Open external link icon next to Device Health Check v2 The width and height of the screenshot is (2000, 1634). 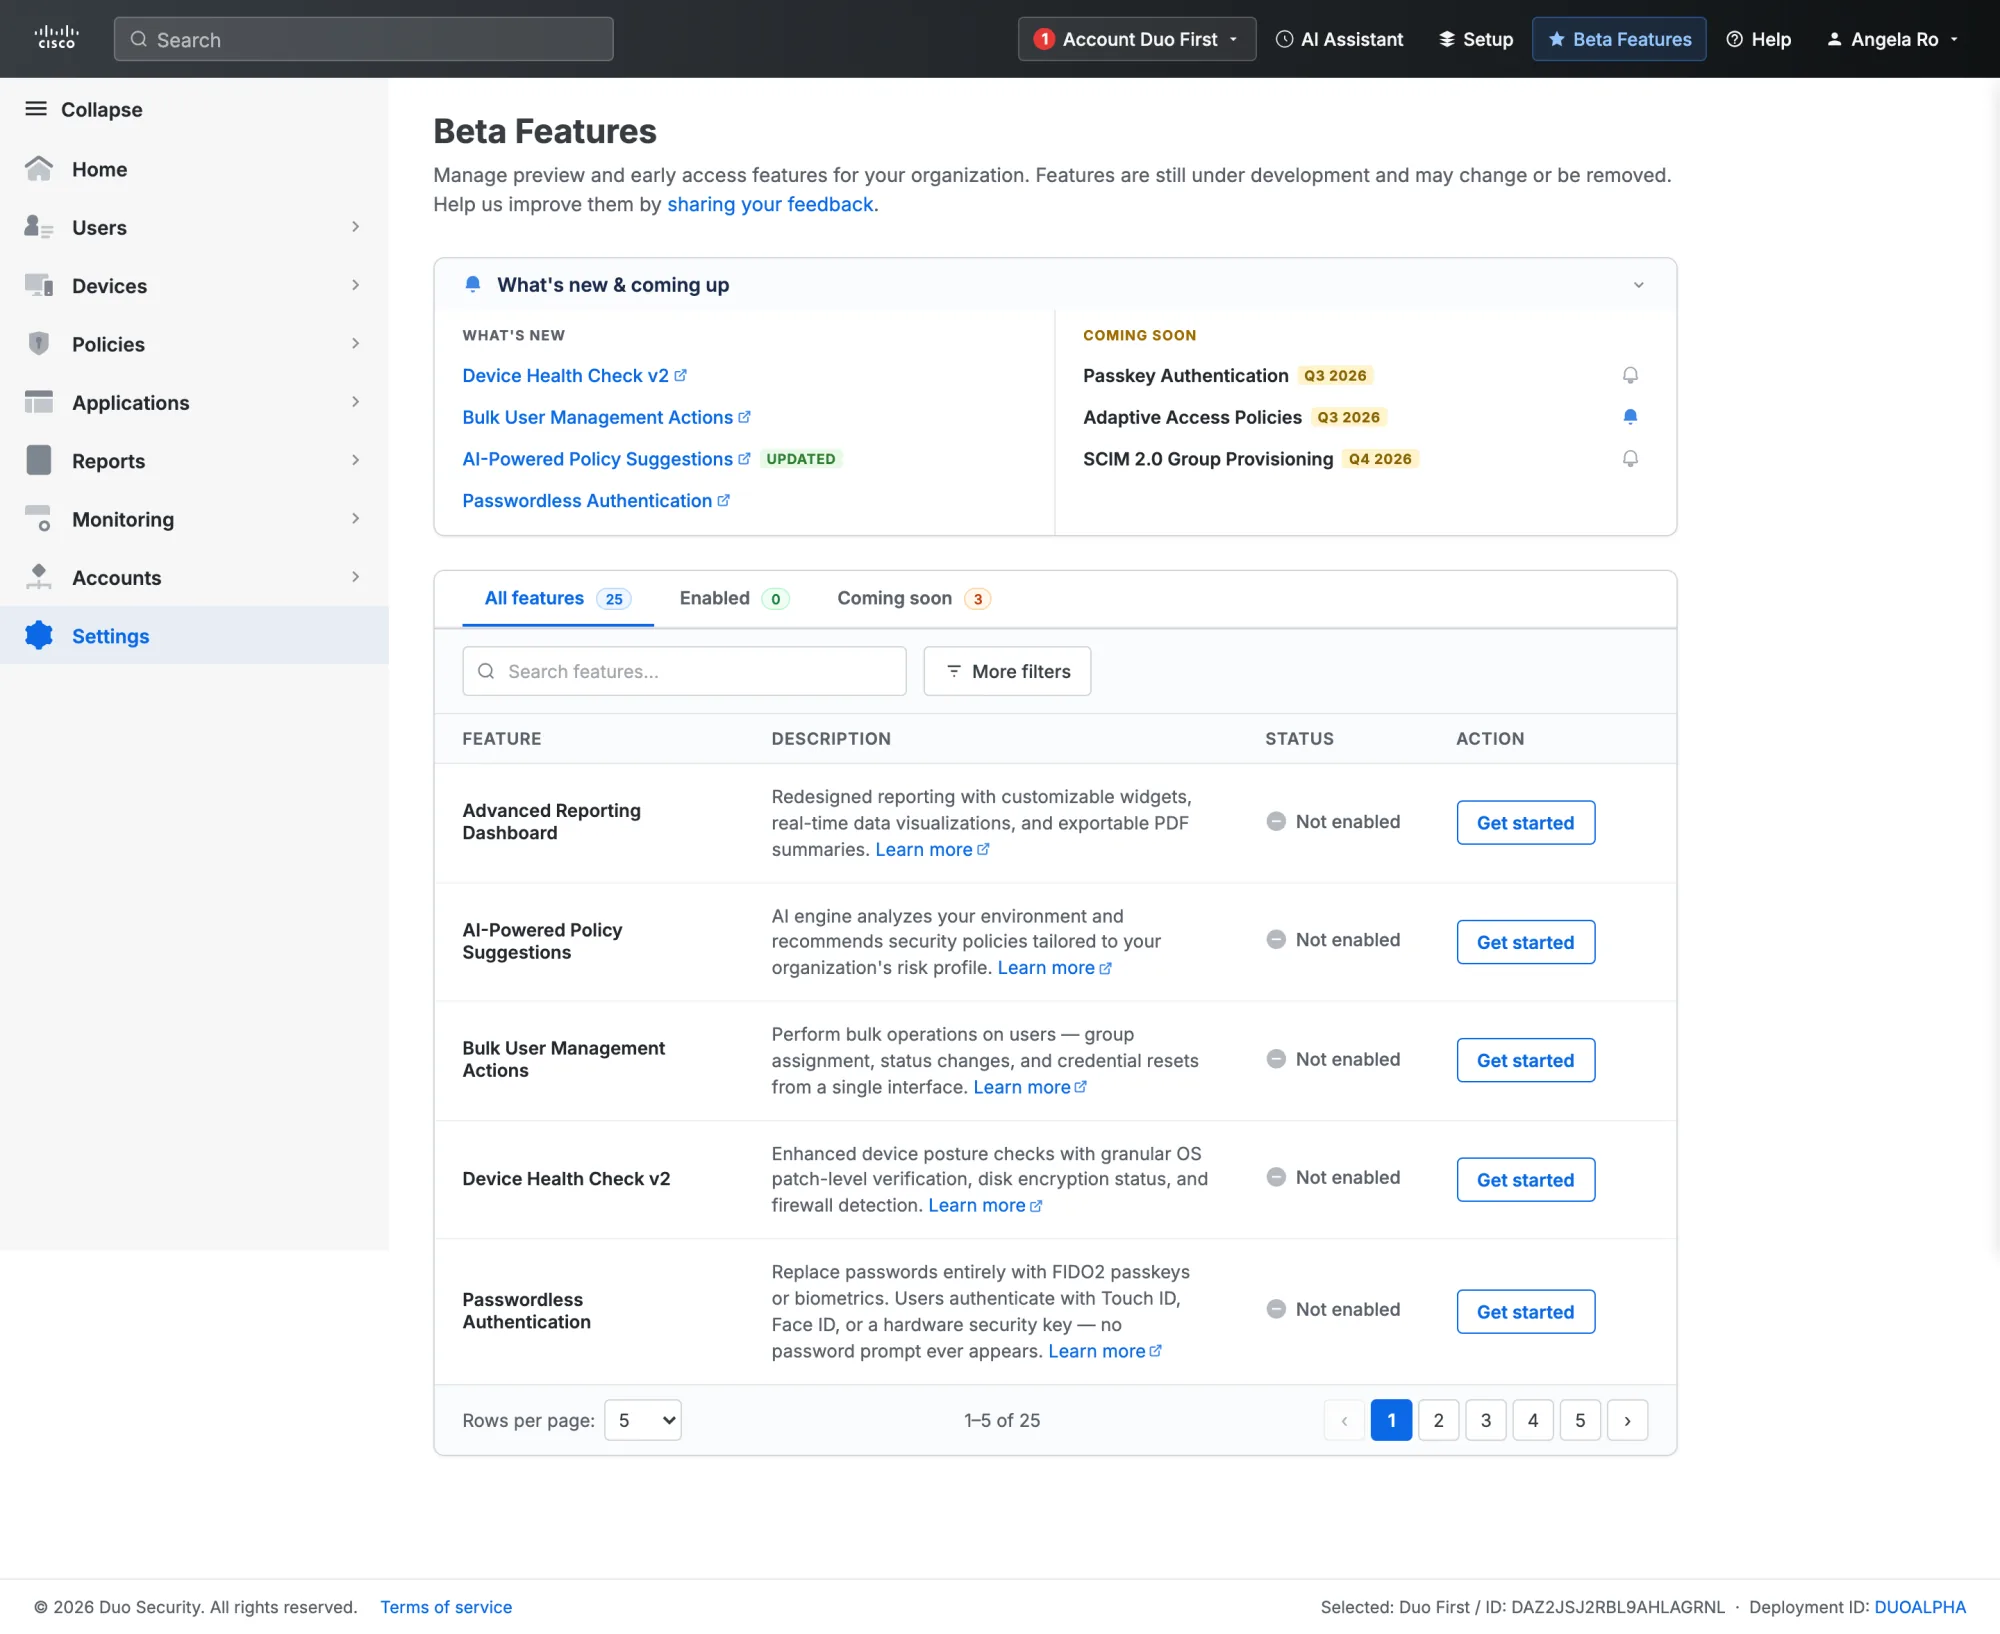[681, 376]
